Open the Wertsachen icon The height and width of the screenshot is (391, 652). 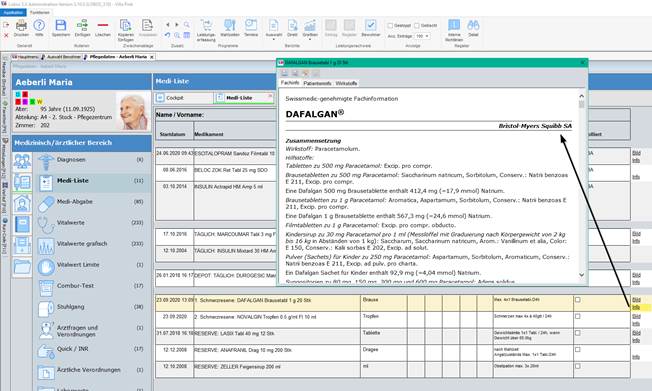tap(230, 25)
